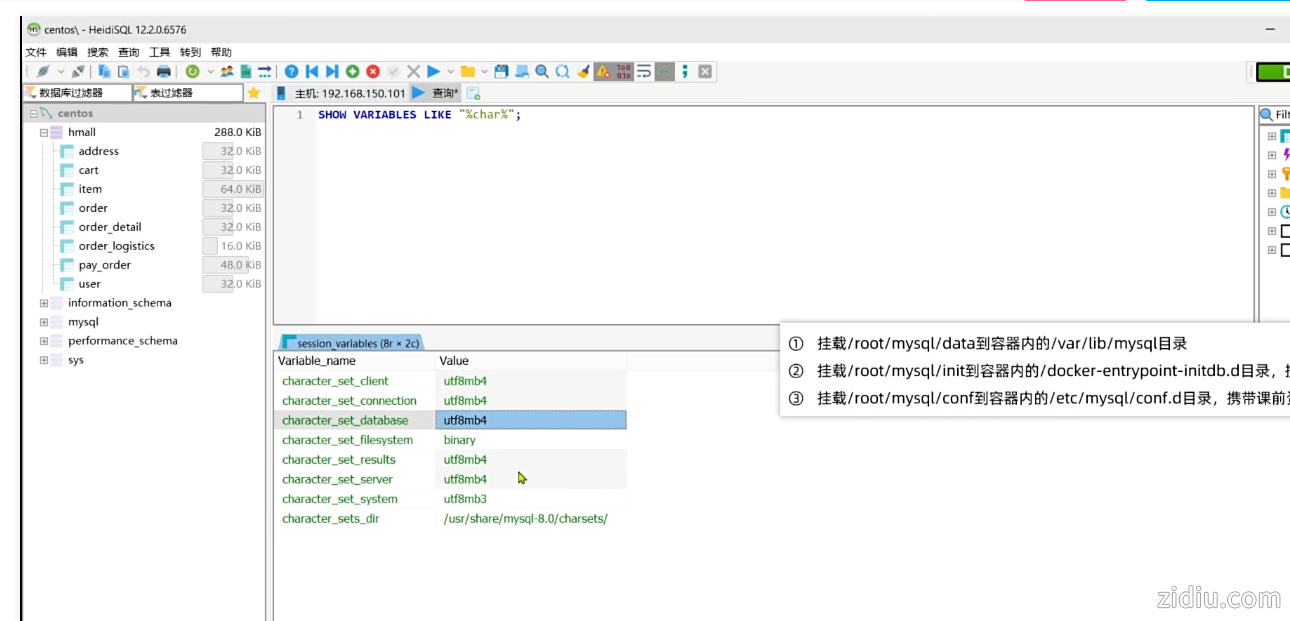
Task: Save the query using floppy disk icon
Action: [x=501, y=72]
